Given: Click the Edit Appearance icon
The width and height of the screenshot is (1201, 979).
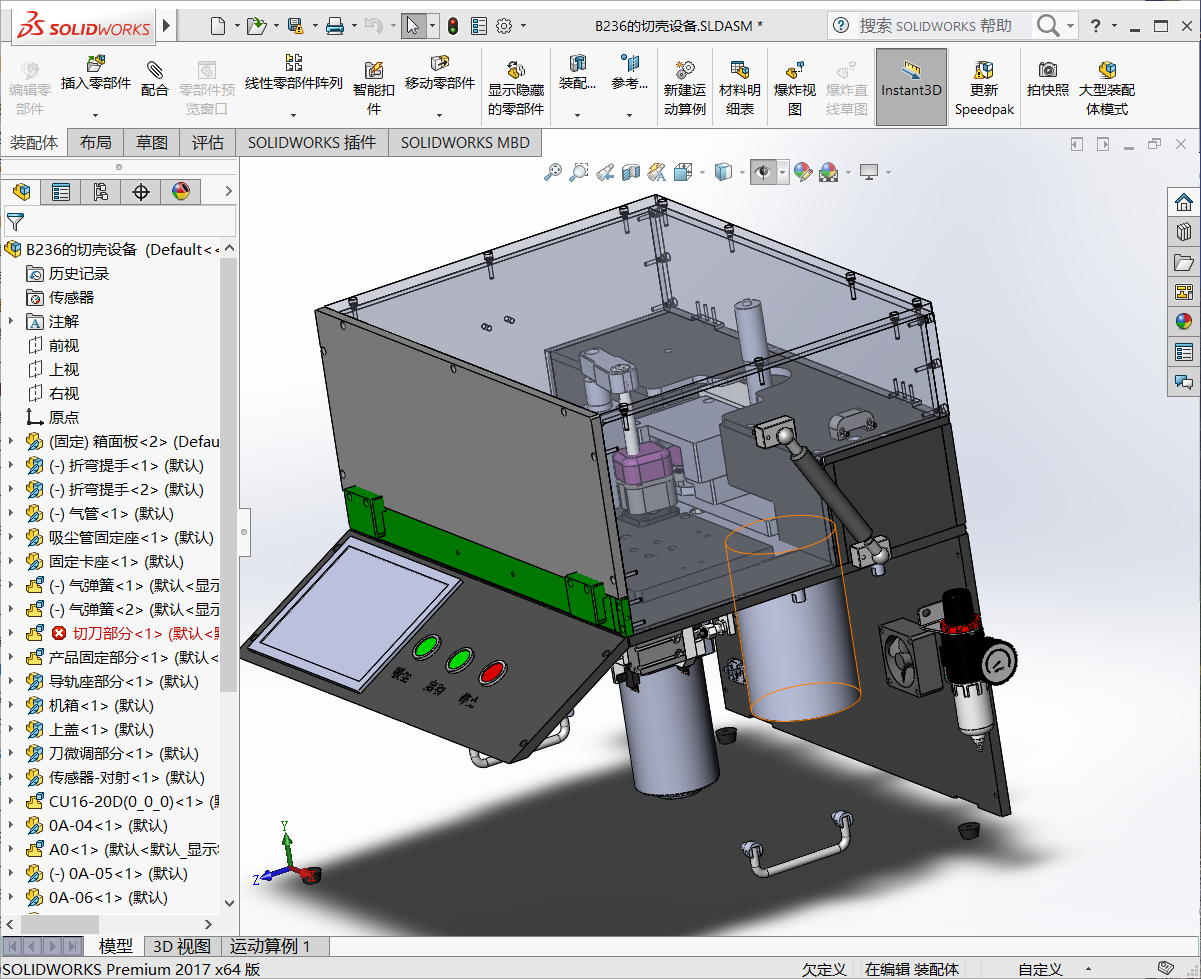Looking at the screenshot, I should point(802,172).
